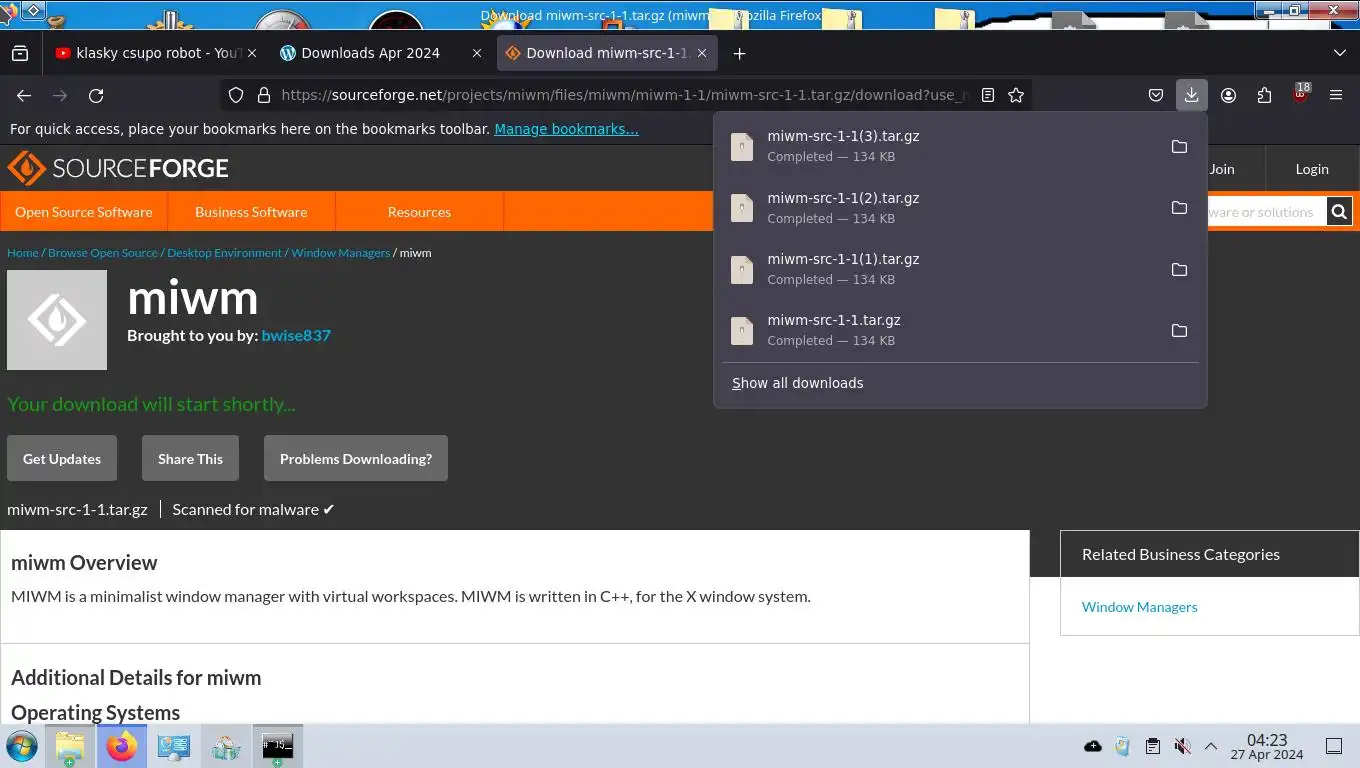Click the Manage bookmarks link
This screenshot has height=768, width=1360.
[566, 129]
